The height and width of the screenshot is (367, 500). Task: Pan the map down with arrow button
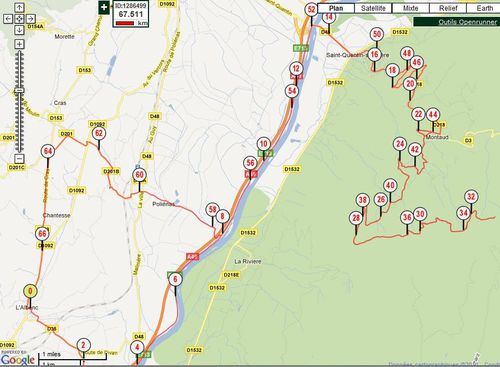tap(19, 30)
